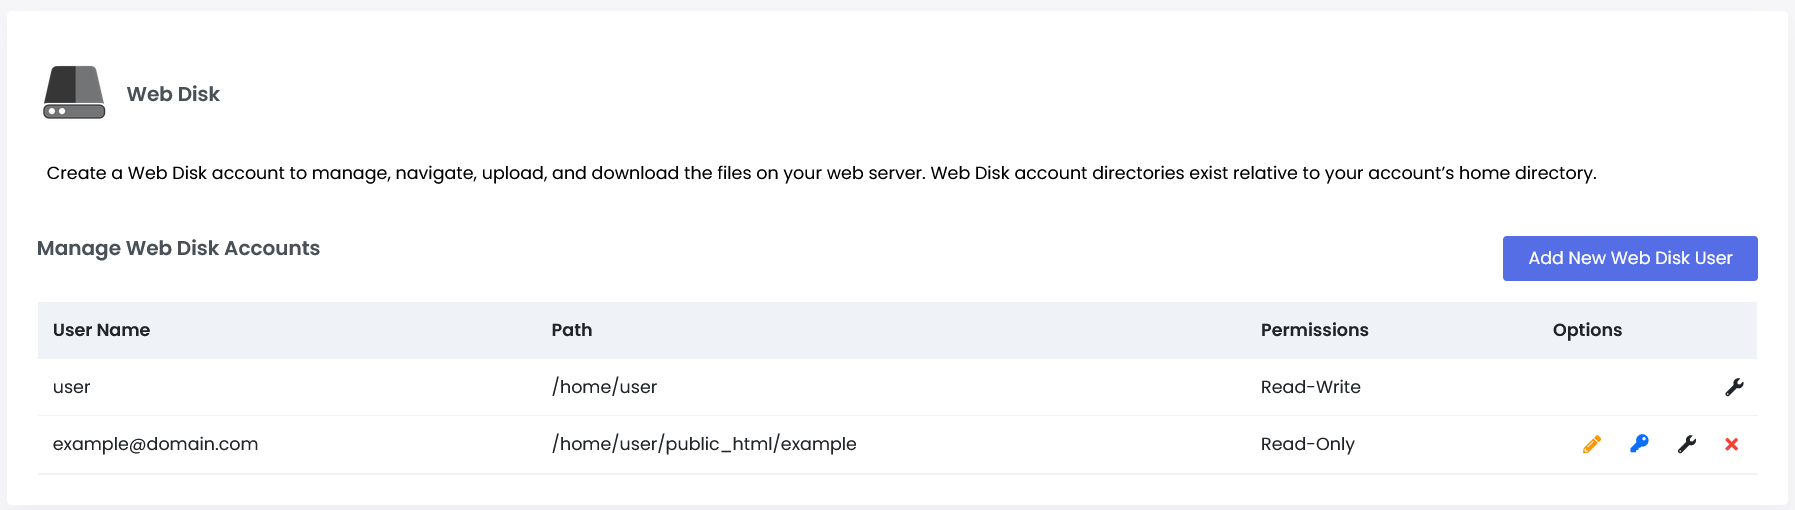Screen dimensions: 1795x510
Task: Open settings wrench for the user account
Action: coord(1734,387)
